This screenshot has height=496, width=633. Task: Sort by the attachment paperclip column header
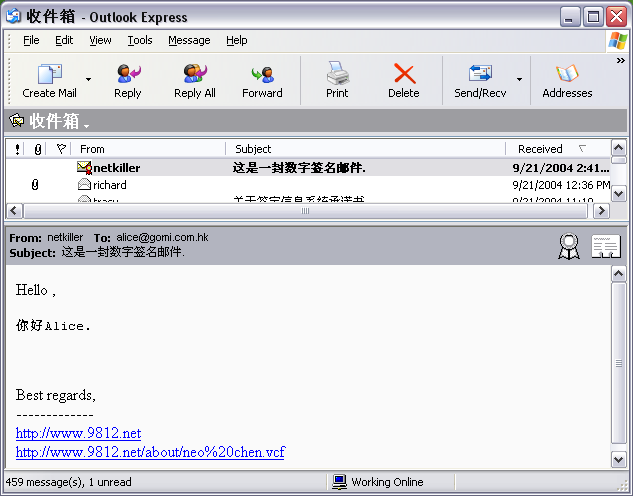[38, 150]
